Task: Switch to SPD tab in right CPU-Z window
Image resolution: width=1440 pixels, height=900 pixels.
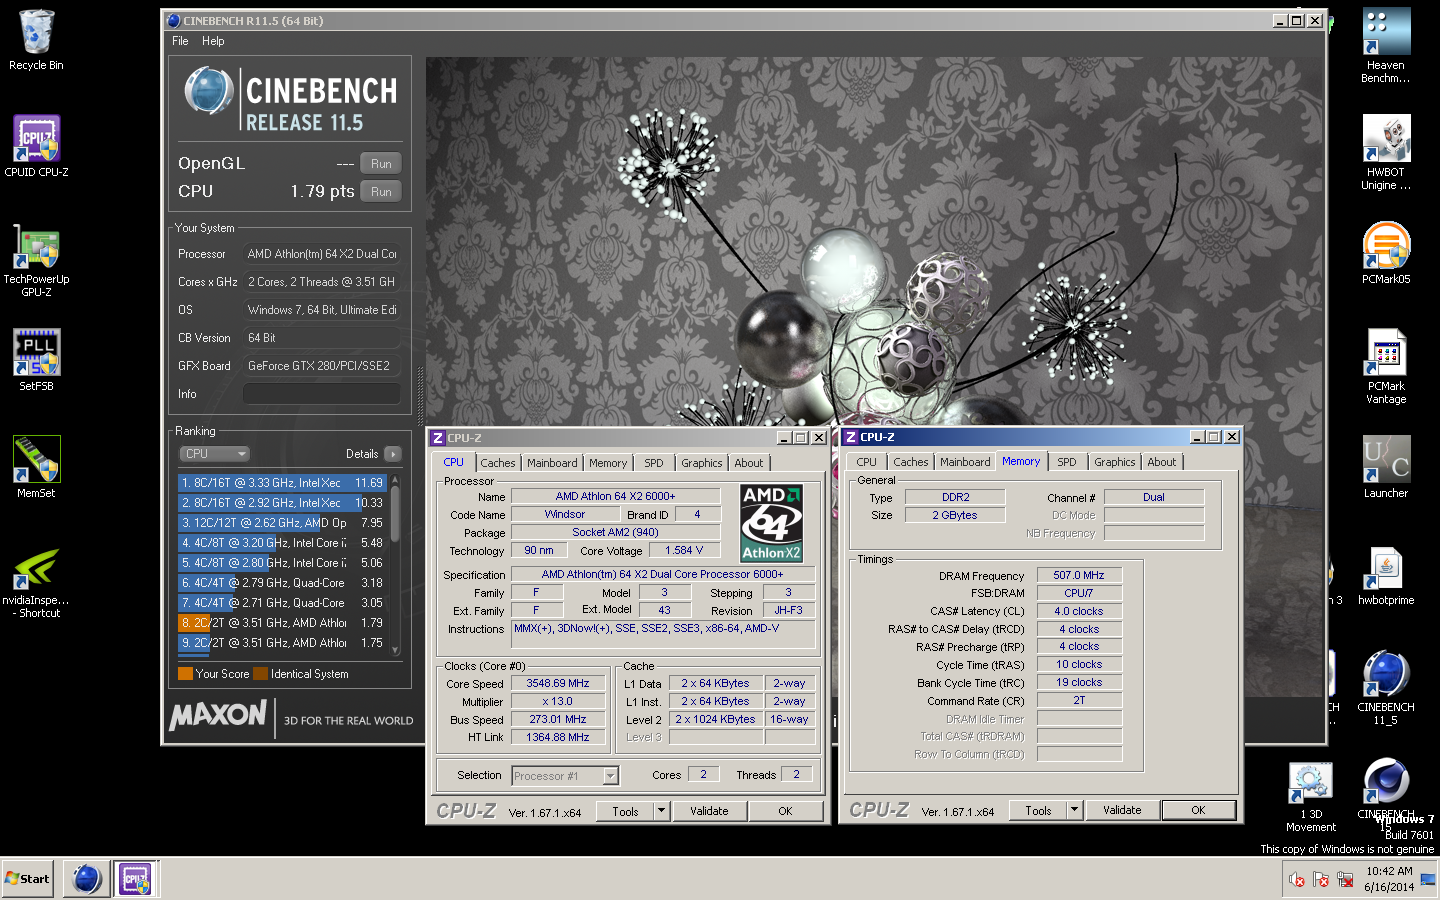Action: pos(1067,462)
